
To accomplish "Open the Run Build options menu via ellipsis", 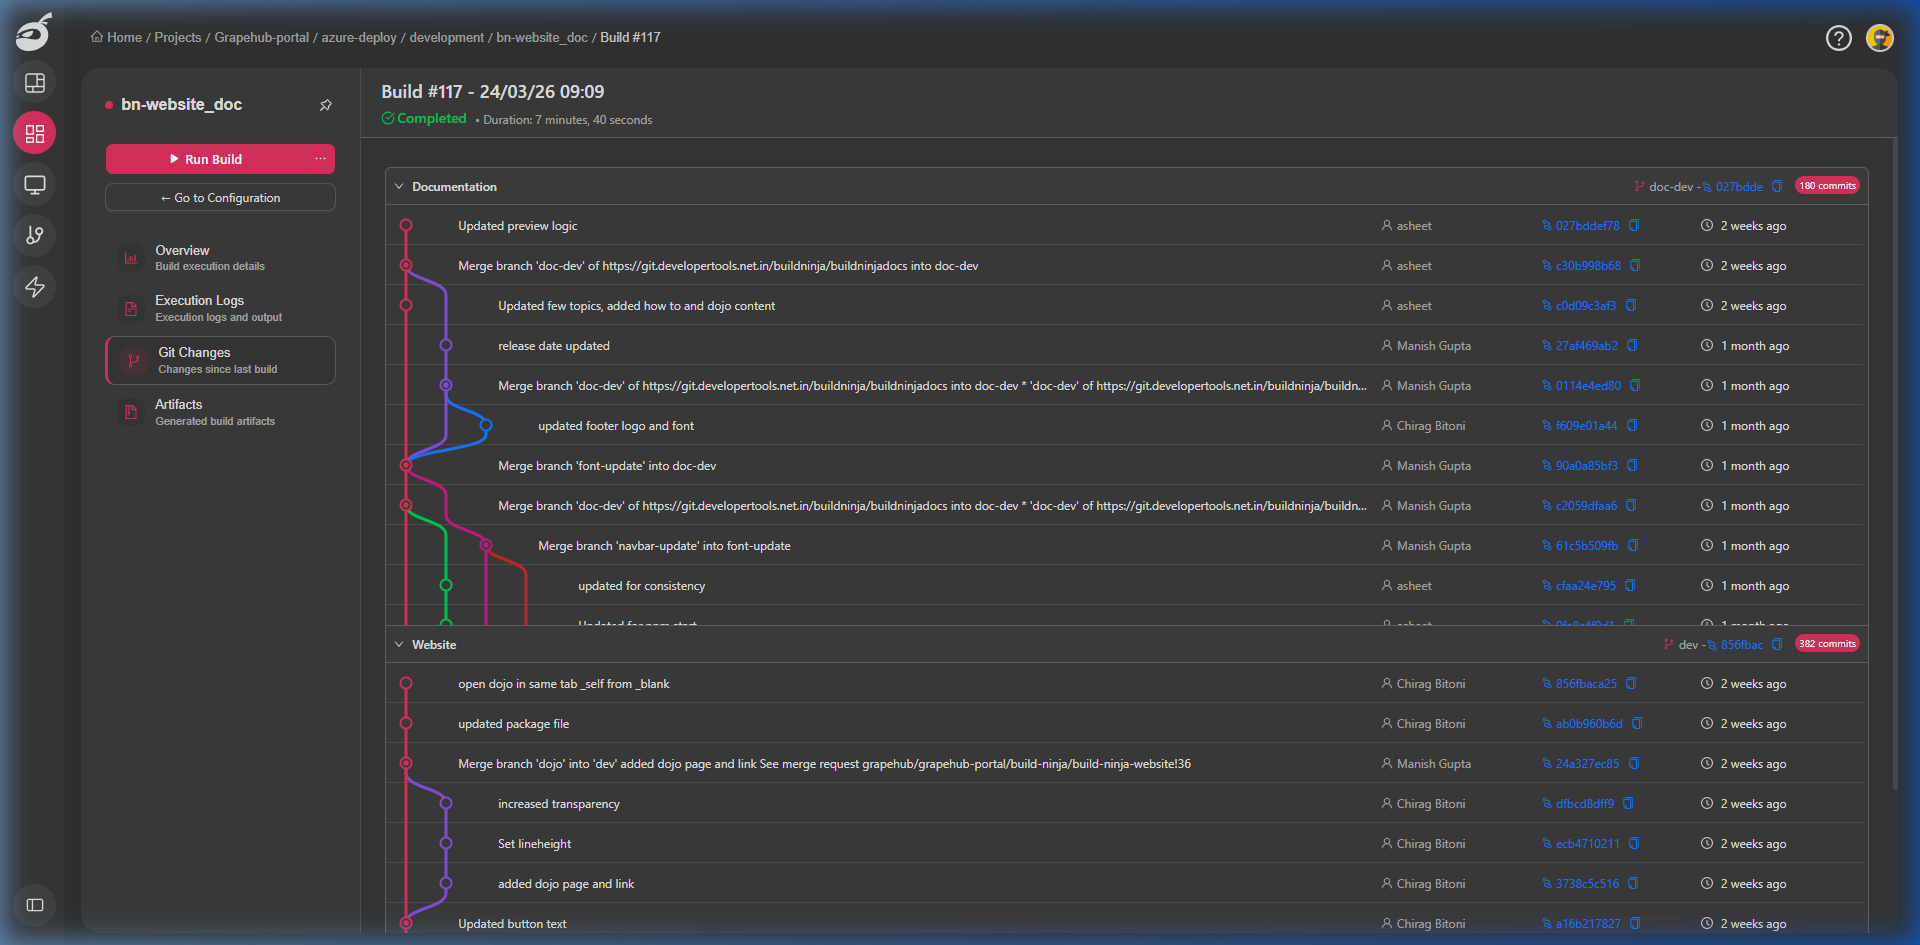I will point(320,158).
